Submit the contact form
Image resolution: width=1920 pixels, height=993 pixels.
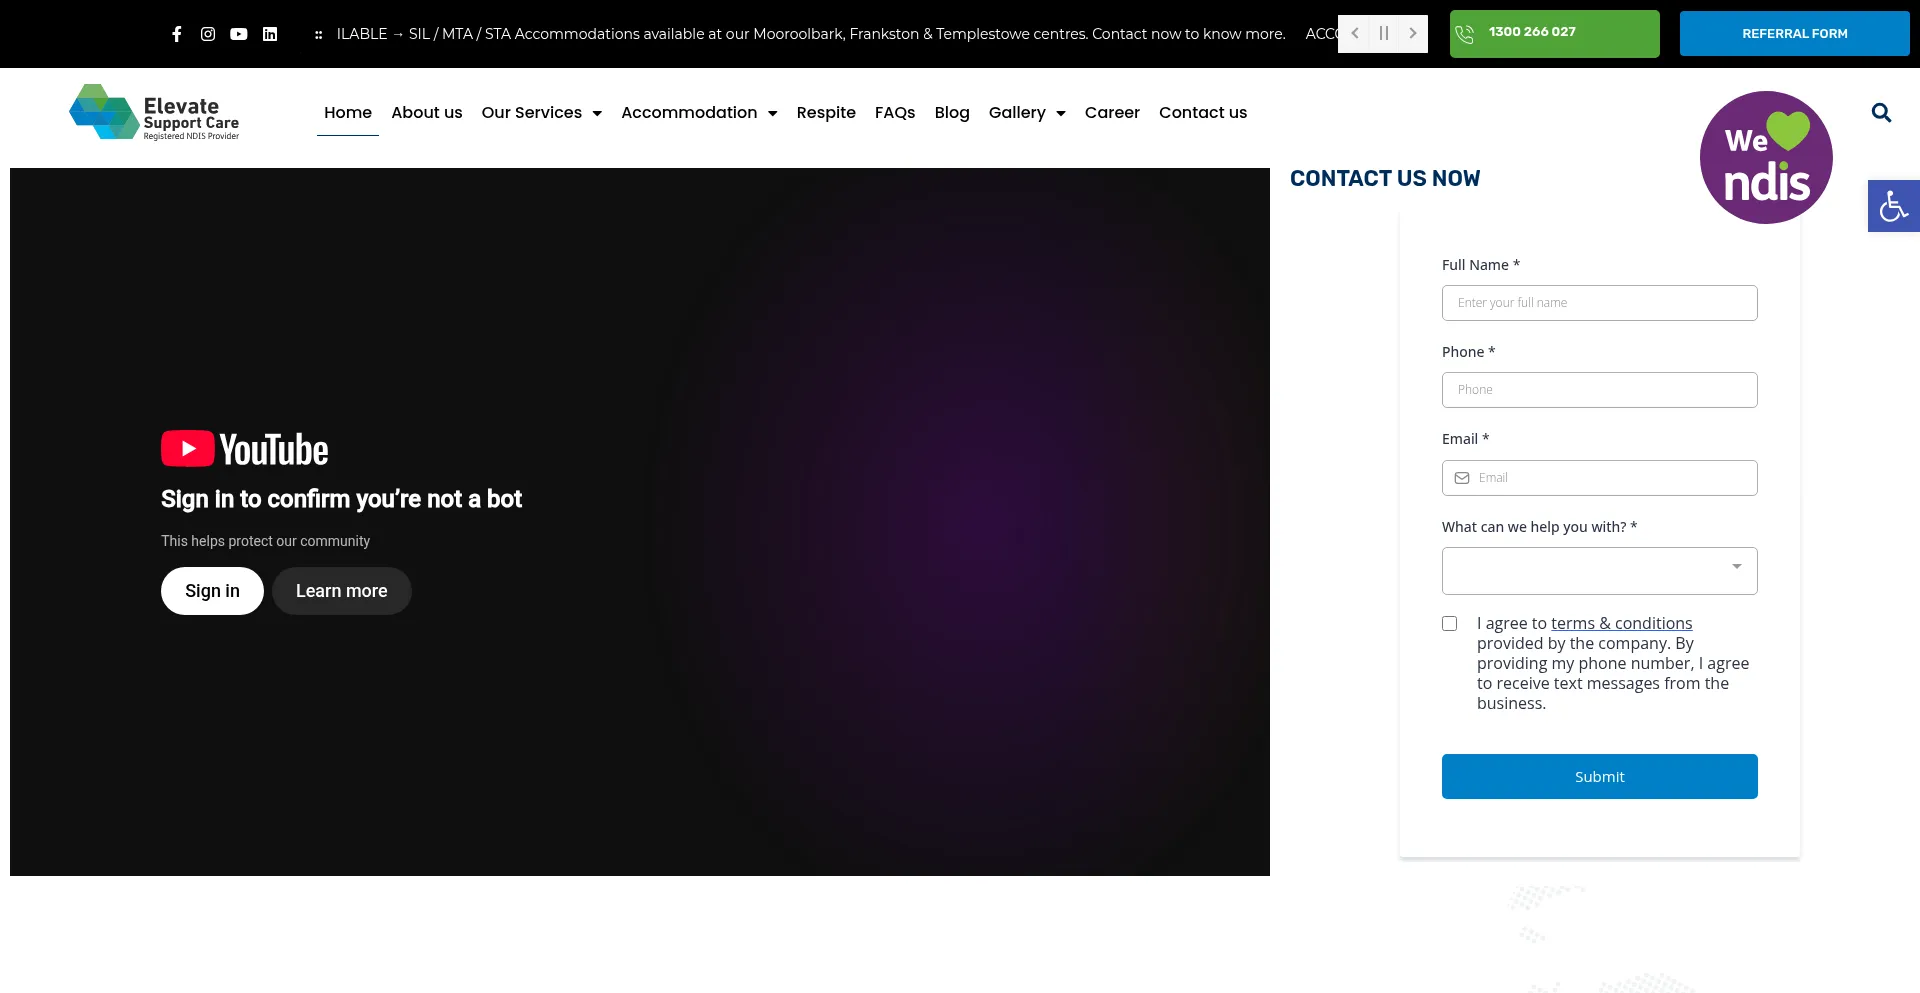pos(1599,777)
